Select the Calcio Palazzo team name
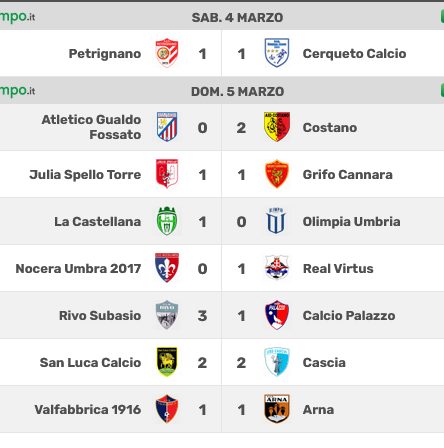Screen dimensions: 444x448 coord(349,315)
